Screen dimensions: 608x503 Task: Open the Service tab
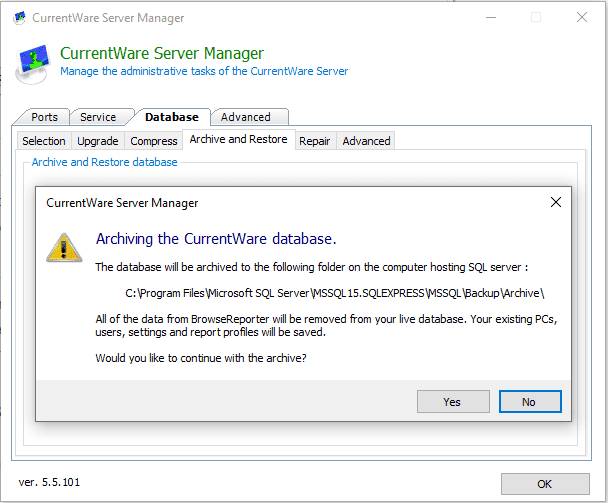point(98,117)
